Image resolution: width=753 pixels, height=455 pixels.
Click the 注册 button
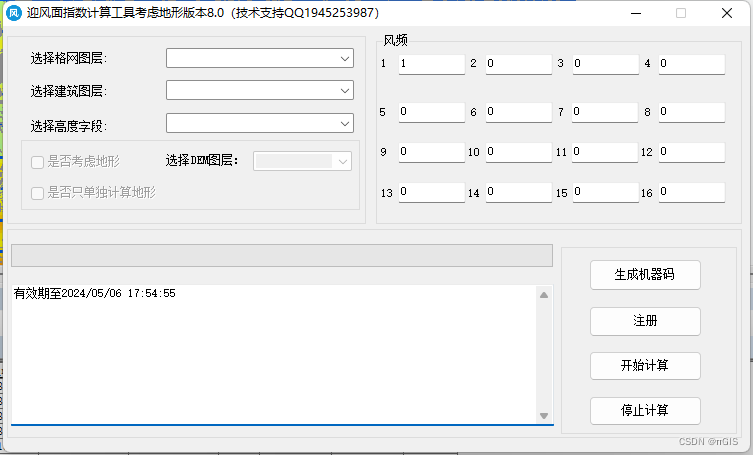click(x=645, y=321)
